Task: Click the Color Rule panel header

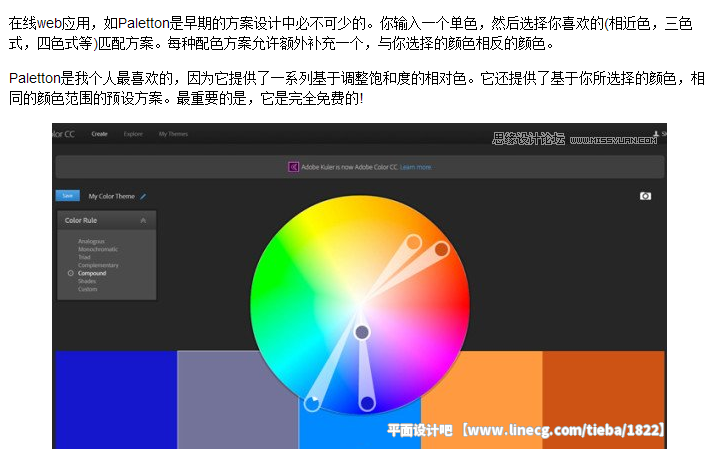Action: [107, 220]
